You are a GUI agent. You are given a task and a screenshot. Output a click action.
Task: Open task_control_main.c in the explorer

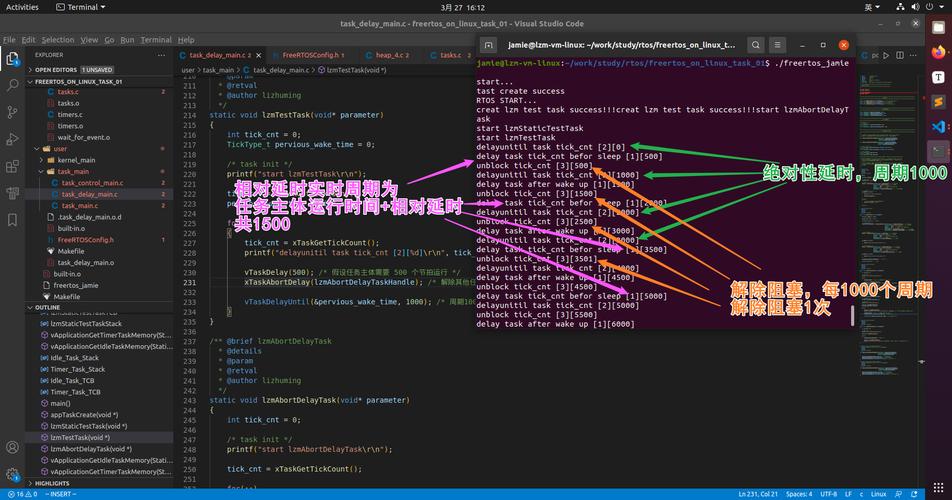tap(92, 183)
